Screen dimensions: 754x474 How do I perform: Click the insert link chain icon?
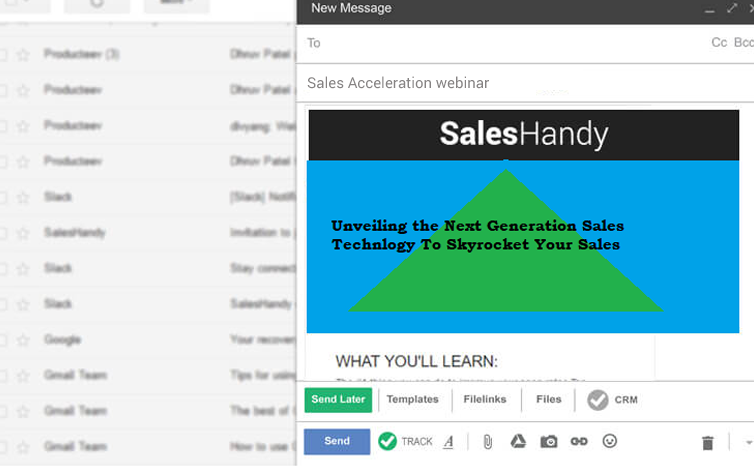tap(579, 441)
